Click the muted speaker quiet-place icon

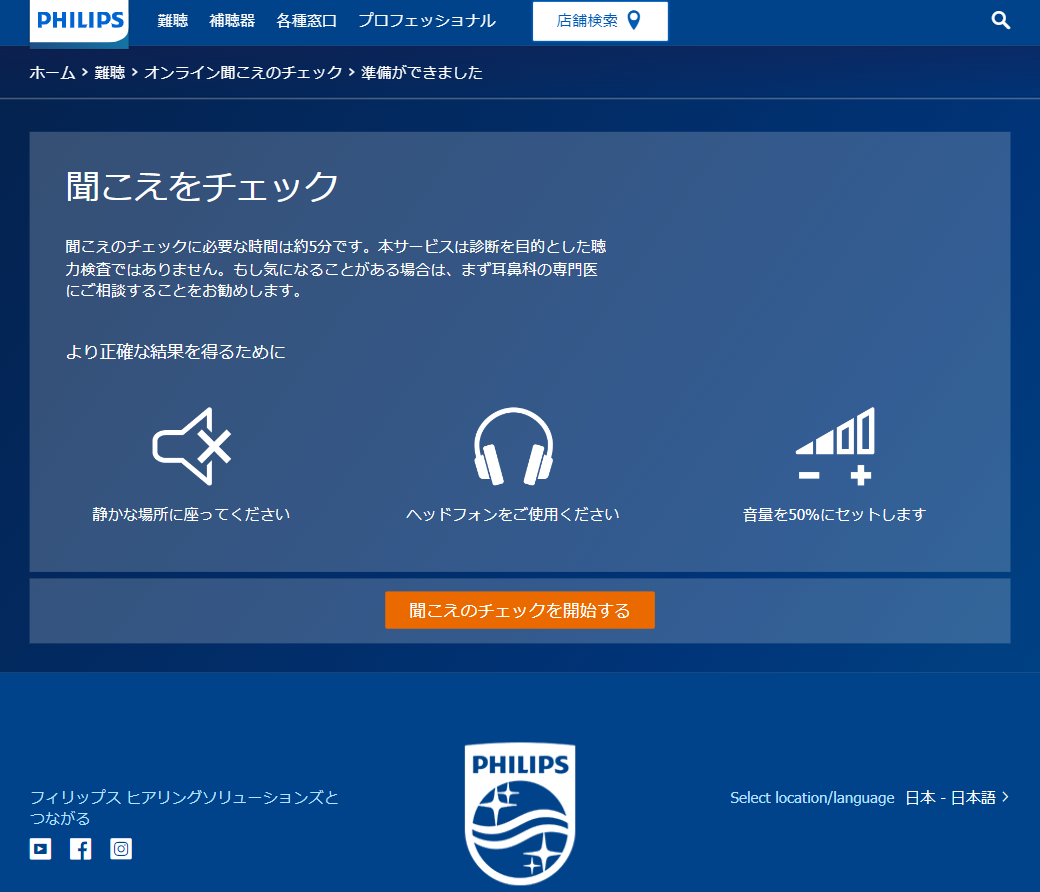click(192, 446)
